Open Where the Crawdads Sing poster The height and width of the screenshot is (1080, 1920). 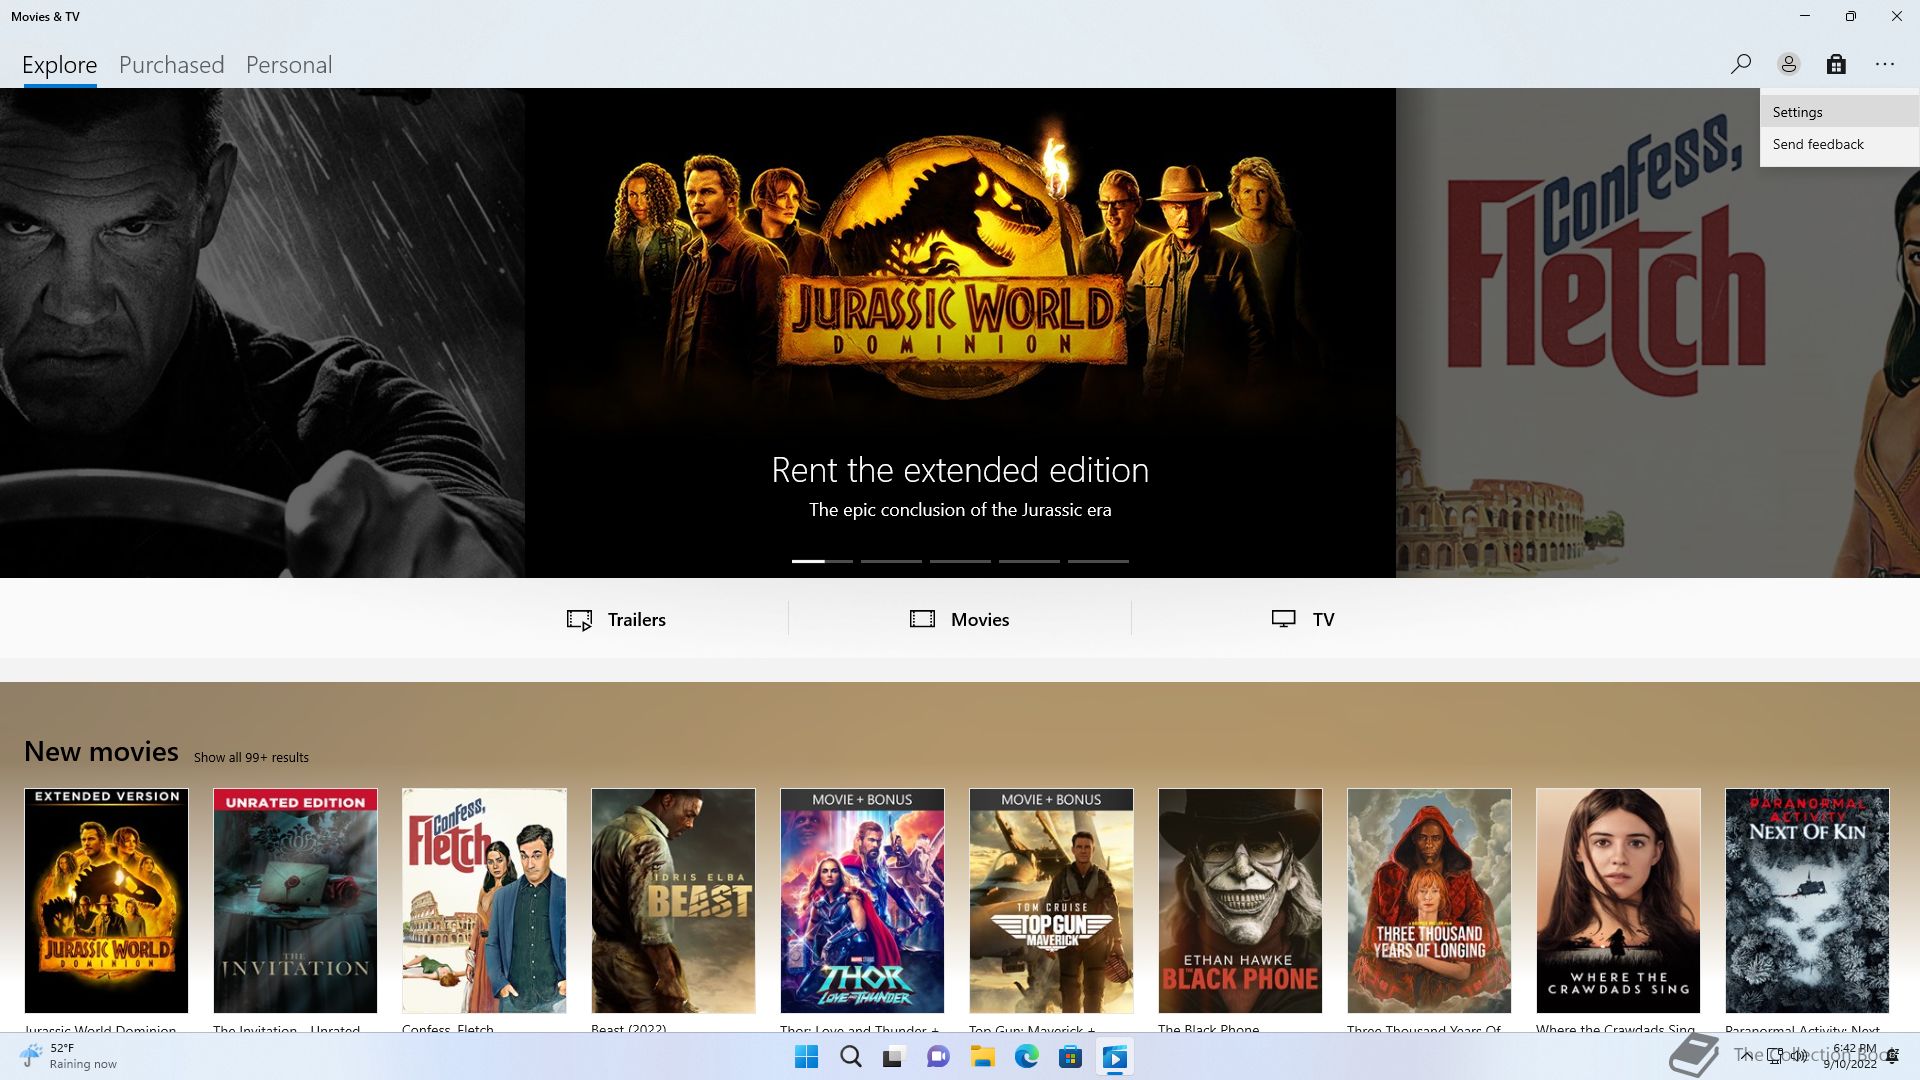point(1618,900)
